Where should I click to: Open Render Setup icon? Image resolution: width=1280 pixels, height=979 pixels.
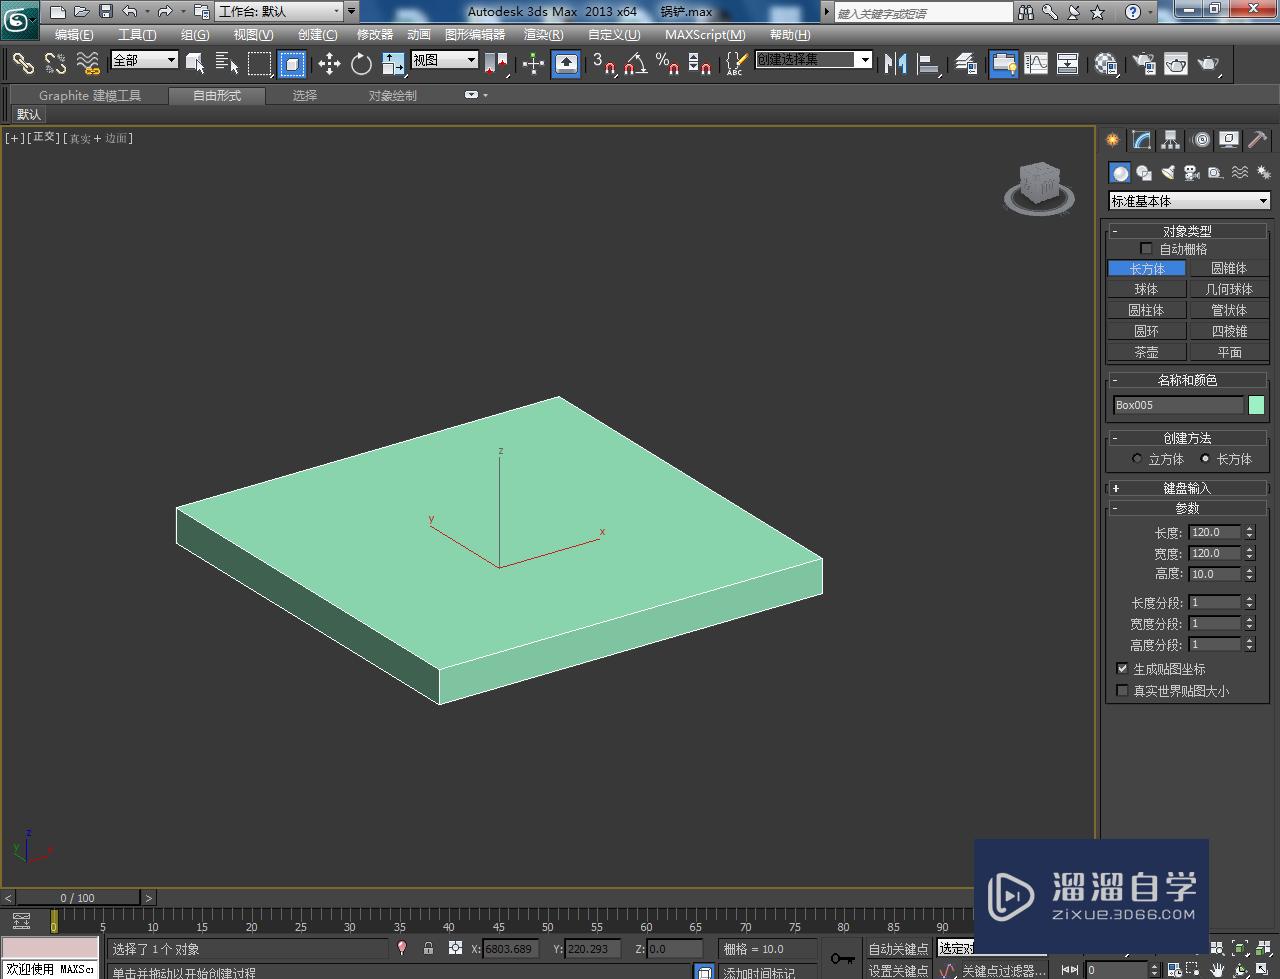pos(1143,64)
